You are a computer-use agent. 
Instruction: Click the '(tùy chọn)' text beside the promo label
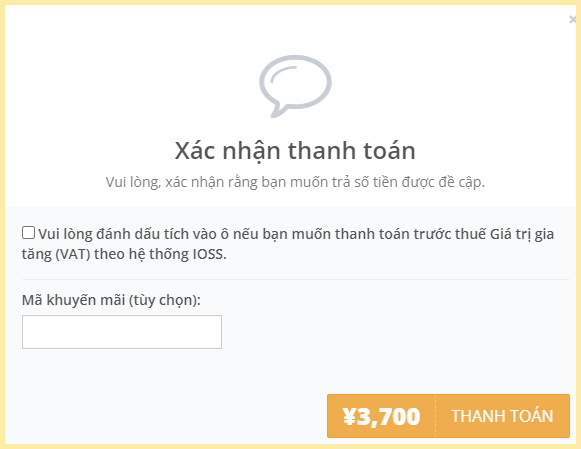click(165, 300)
